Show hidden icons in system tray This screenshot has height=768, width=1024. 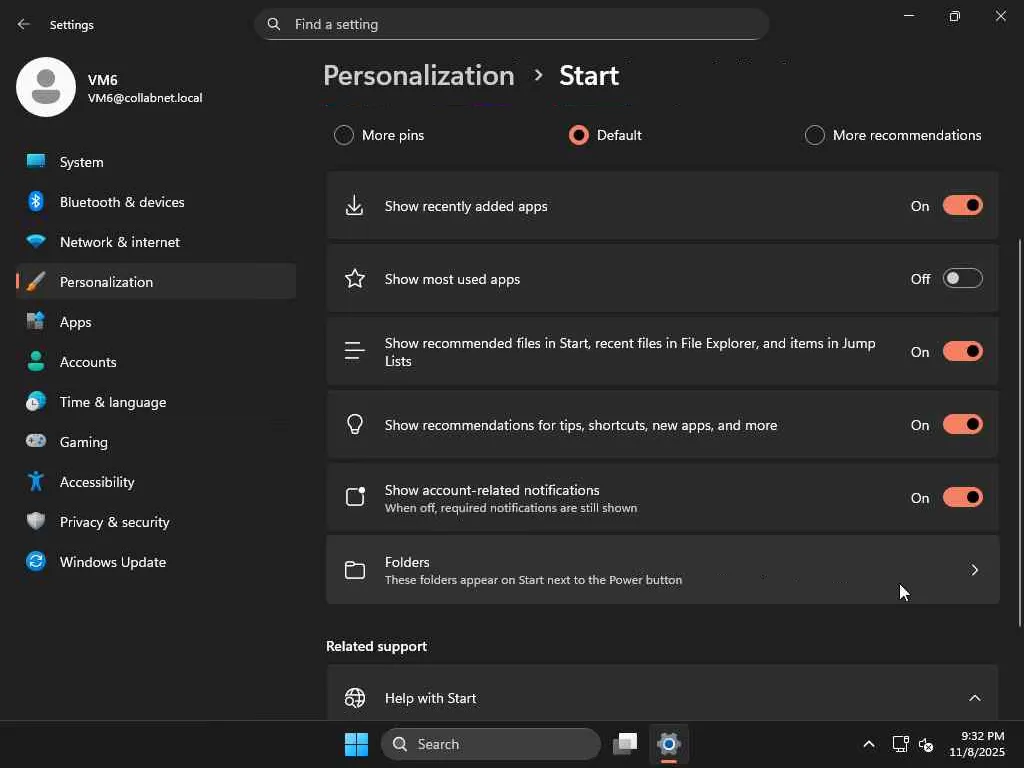coord(868,744)
